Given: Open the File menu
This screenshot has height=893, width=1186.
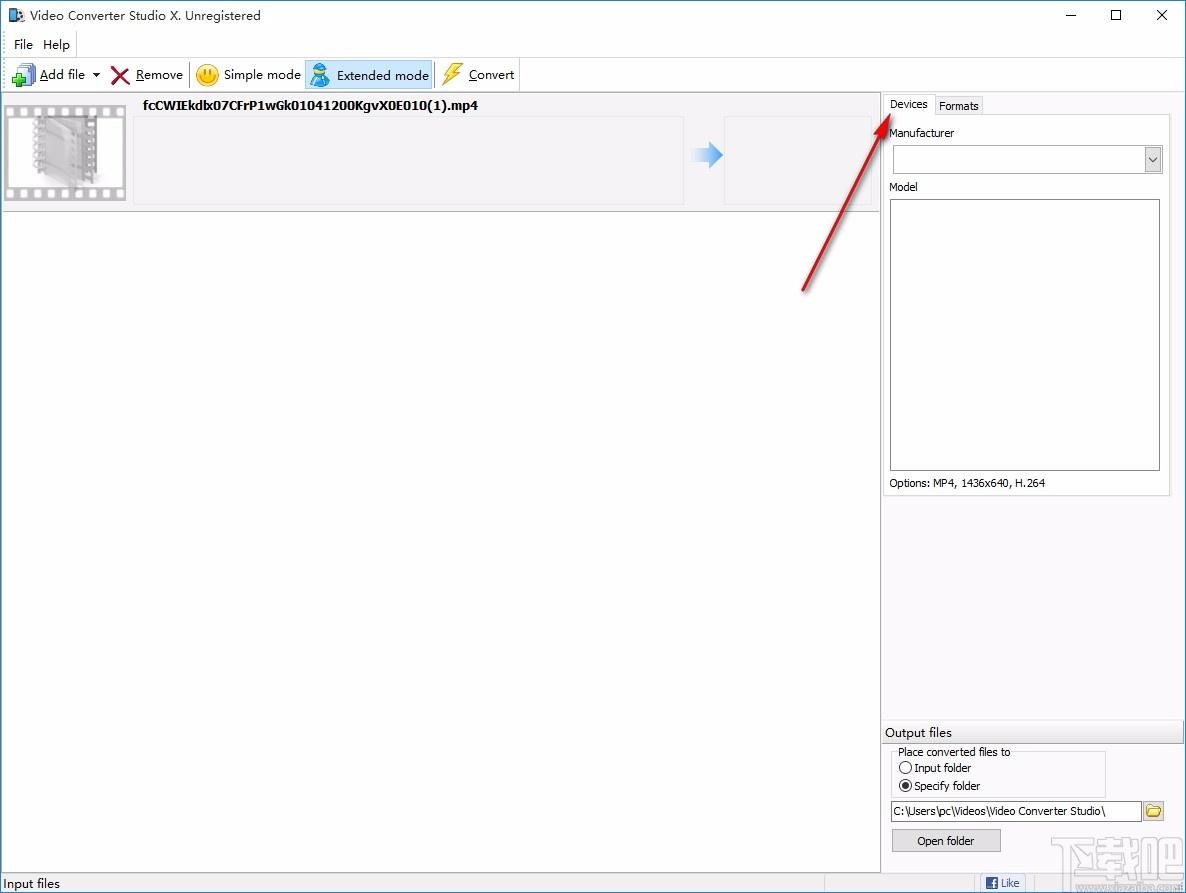Looking at the screenshot, I should pos(23,45).
